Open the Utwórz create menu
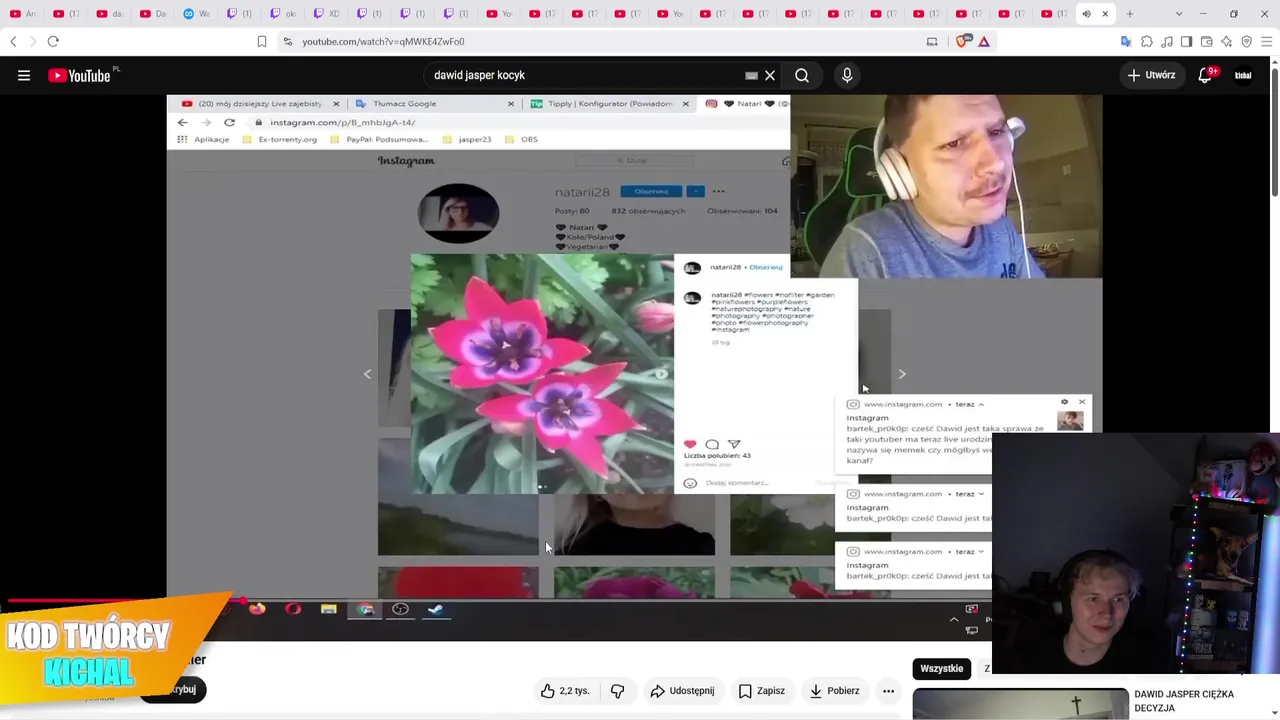The width and height of the screenshot is (1280, 720). tap(1151, 75)
